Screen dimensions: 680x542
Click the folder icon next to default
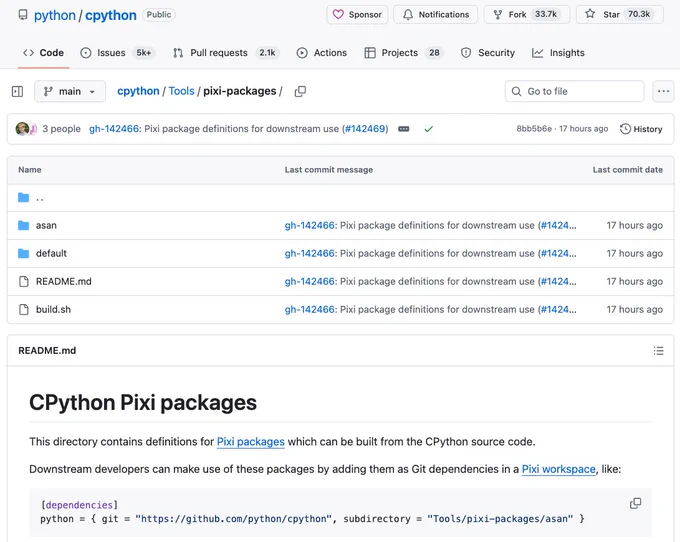tap(23, 253)
